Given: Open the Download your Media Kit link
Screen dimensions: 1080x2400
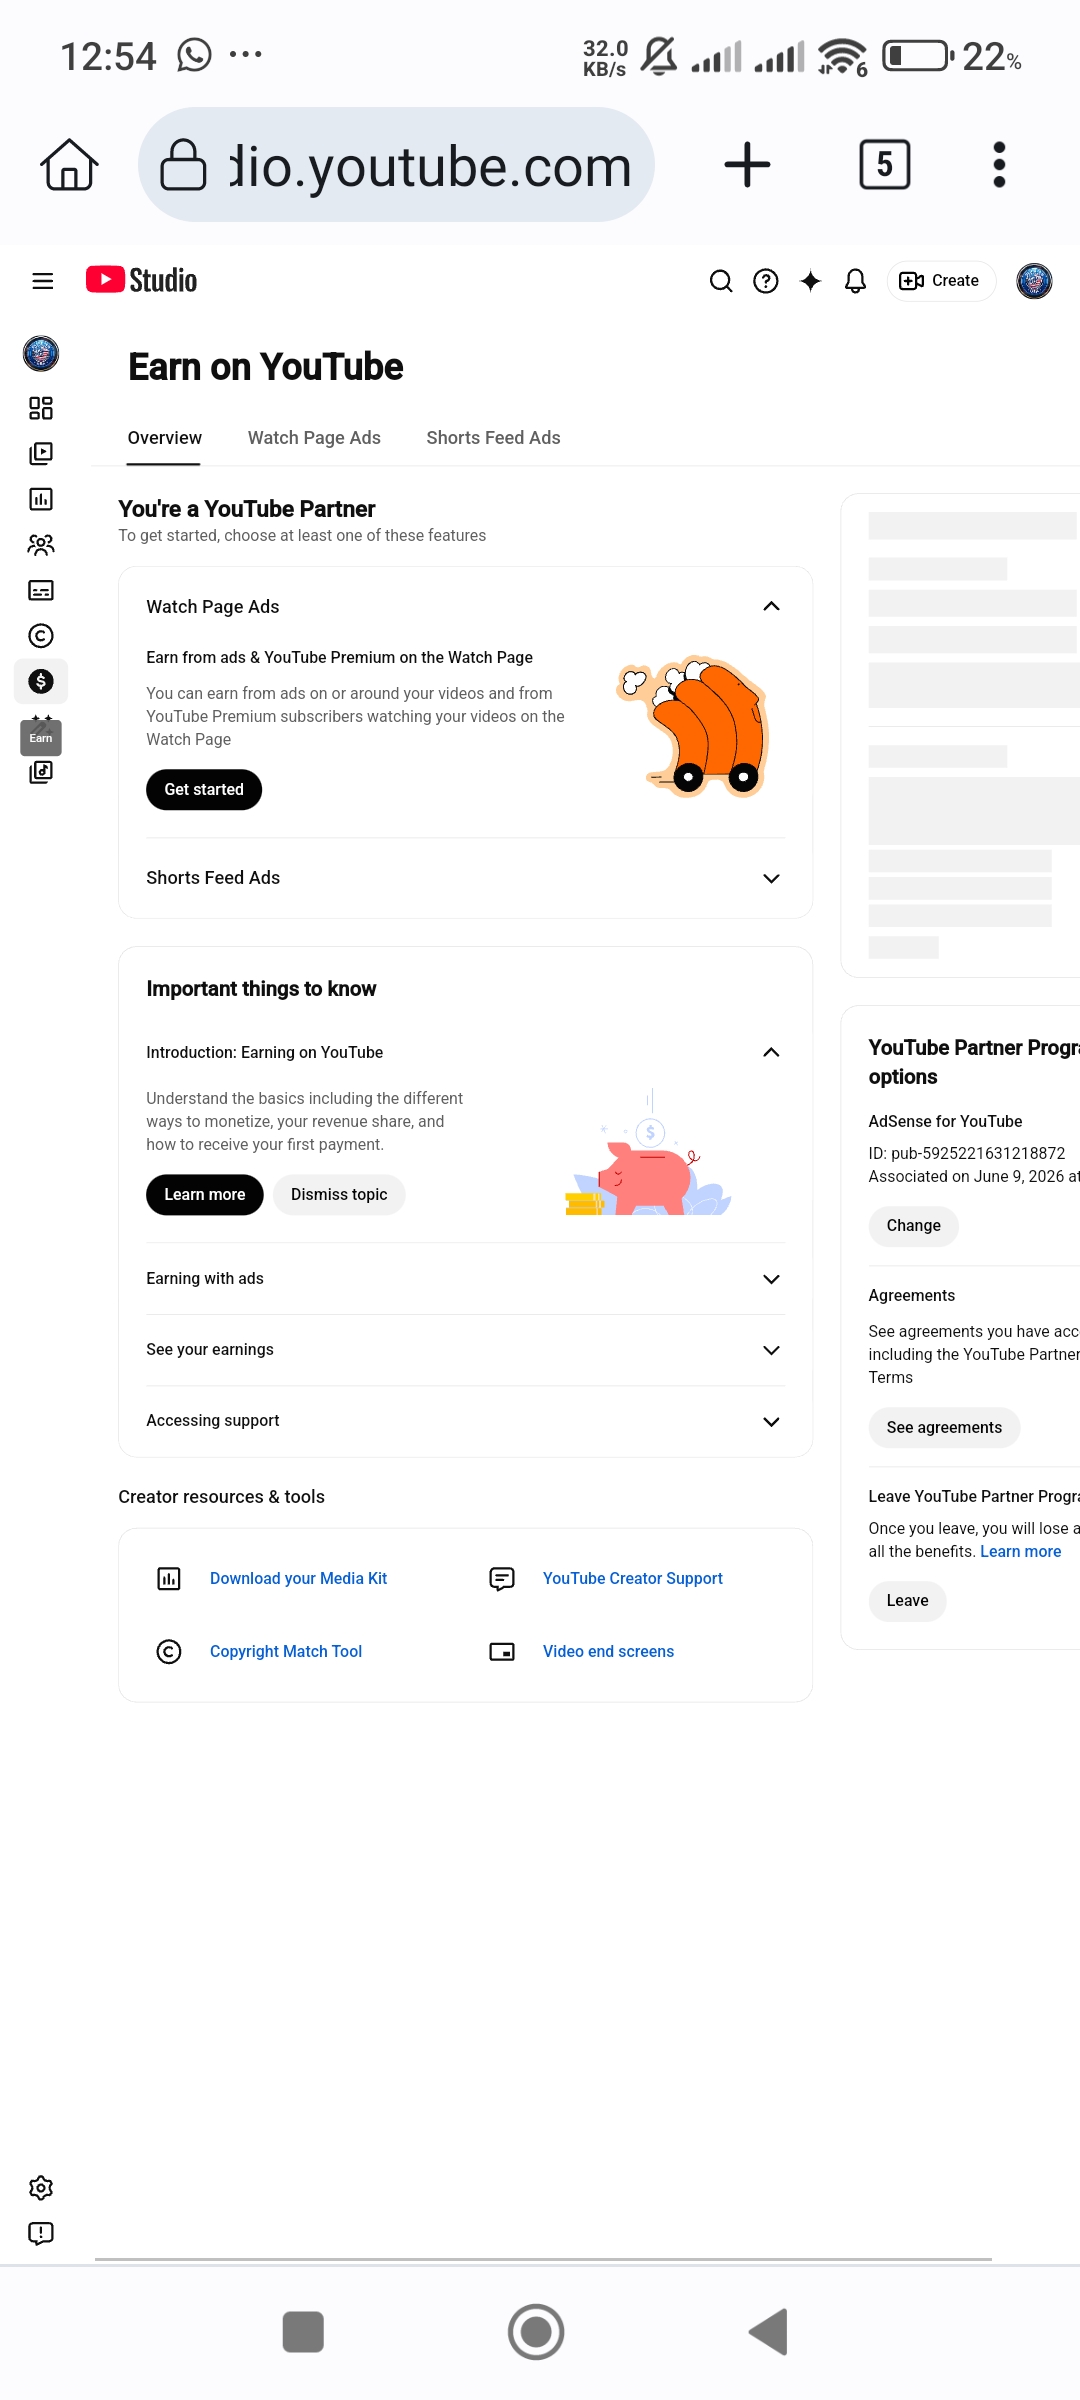Looking at the screenshot, I should pyautogui.click(x=298, y=1578).
